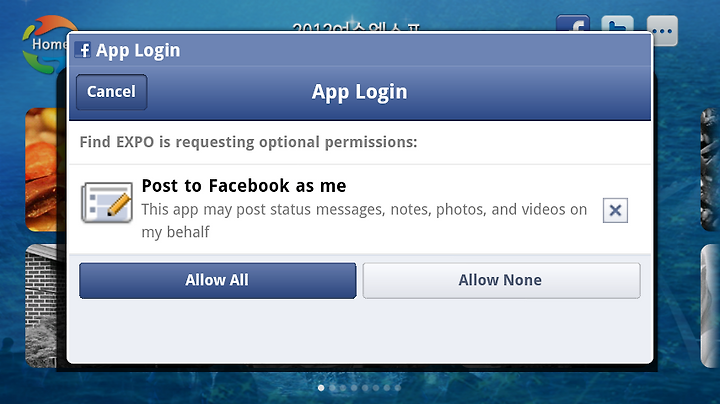Open the upper right edge thumbnail

tap(710, 169)
